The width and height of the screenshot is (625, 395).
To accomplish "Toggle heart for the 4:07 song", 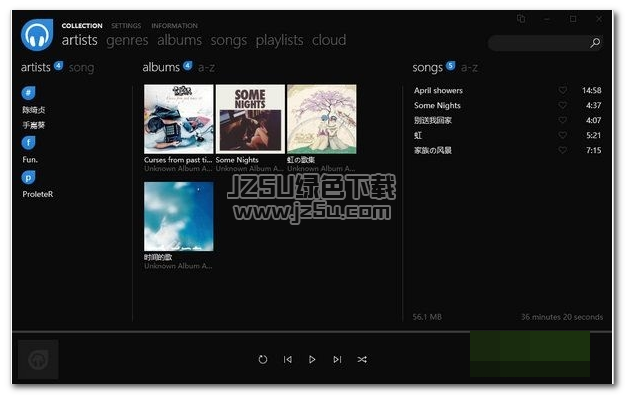I will 562,120.
